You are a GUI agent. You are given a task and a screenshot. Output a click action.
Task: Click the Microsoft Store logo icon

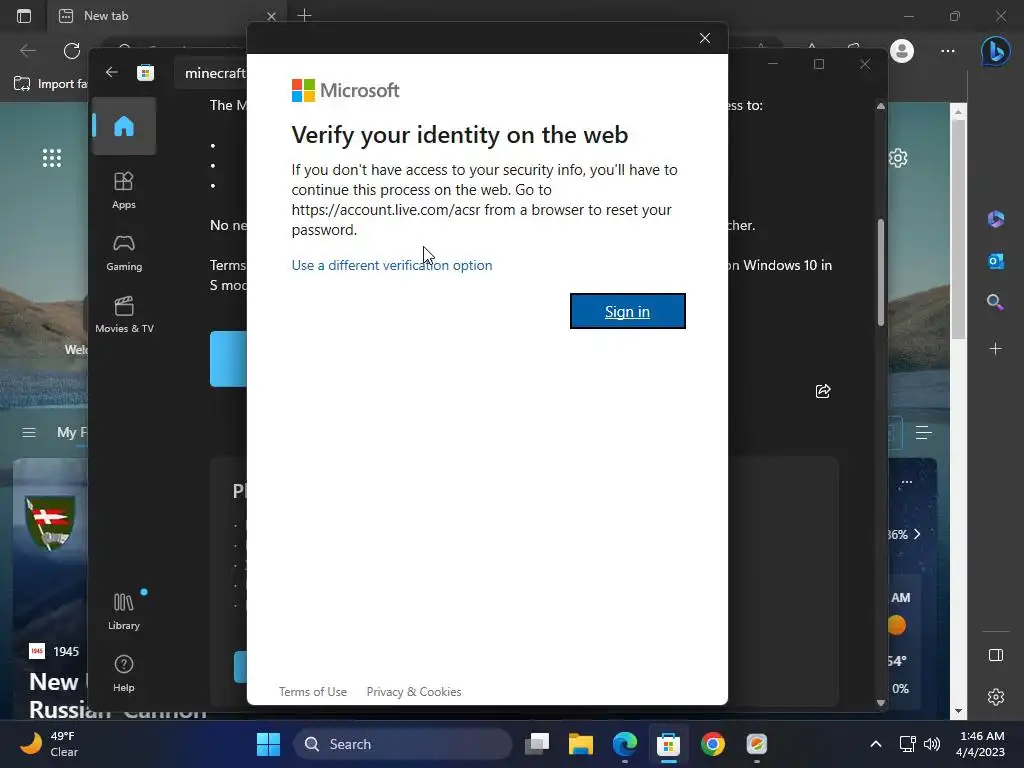146,72
